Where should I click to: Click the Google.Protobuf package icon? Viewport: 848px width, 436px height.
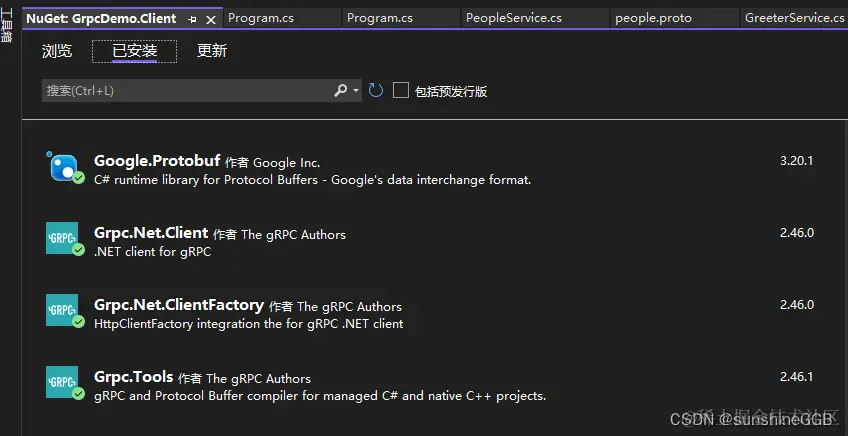tap(64, 167)
